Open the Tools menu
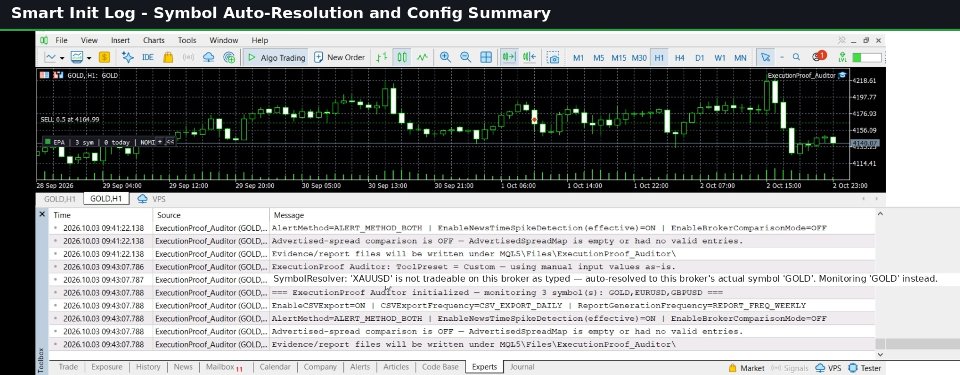Viewport: 960px width, 375px height. [187, 40]
